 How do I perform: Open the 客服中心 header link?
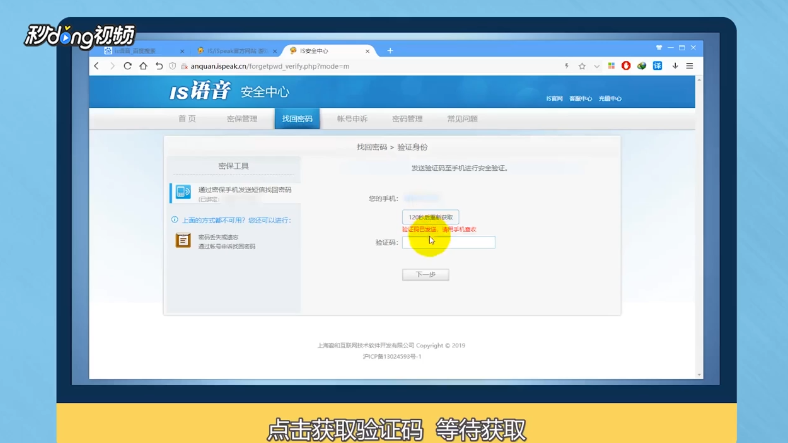pyautogui.click(x=580, y=98)
